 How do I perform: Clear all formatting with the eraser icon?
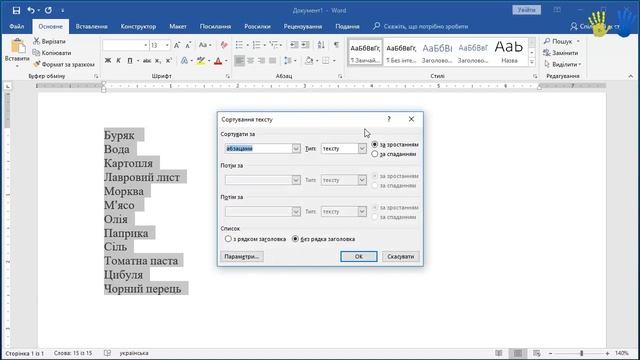224,45
